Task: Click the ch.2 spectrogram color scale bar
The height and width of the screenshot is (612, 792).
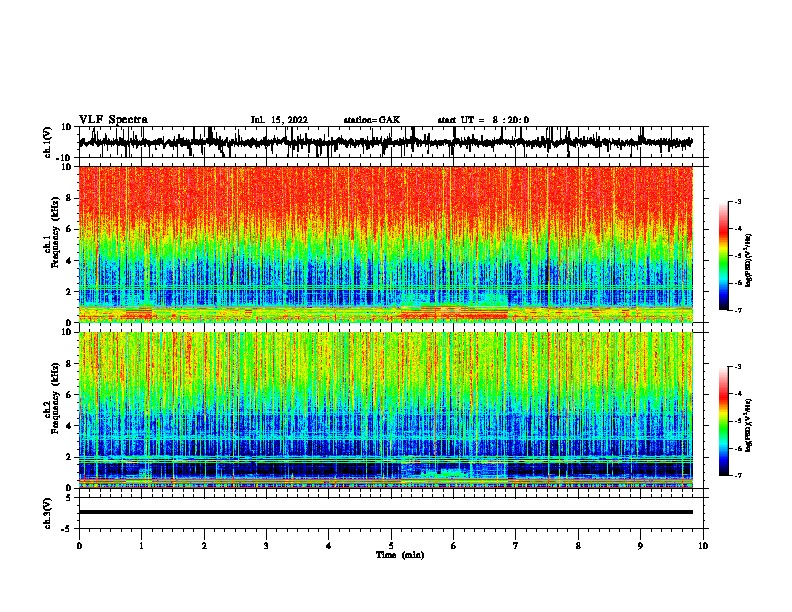Action: click(x=724, y=421)
